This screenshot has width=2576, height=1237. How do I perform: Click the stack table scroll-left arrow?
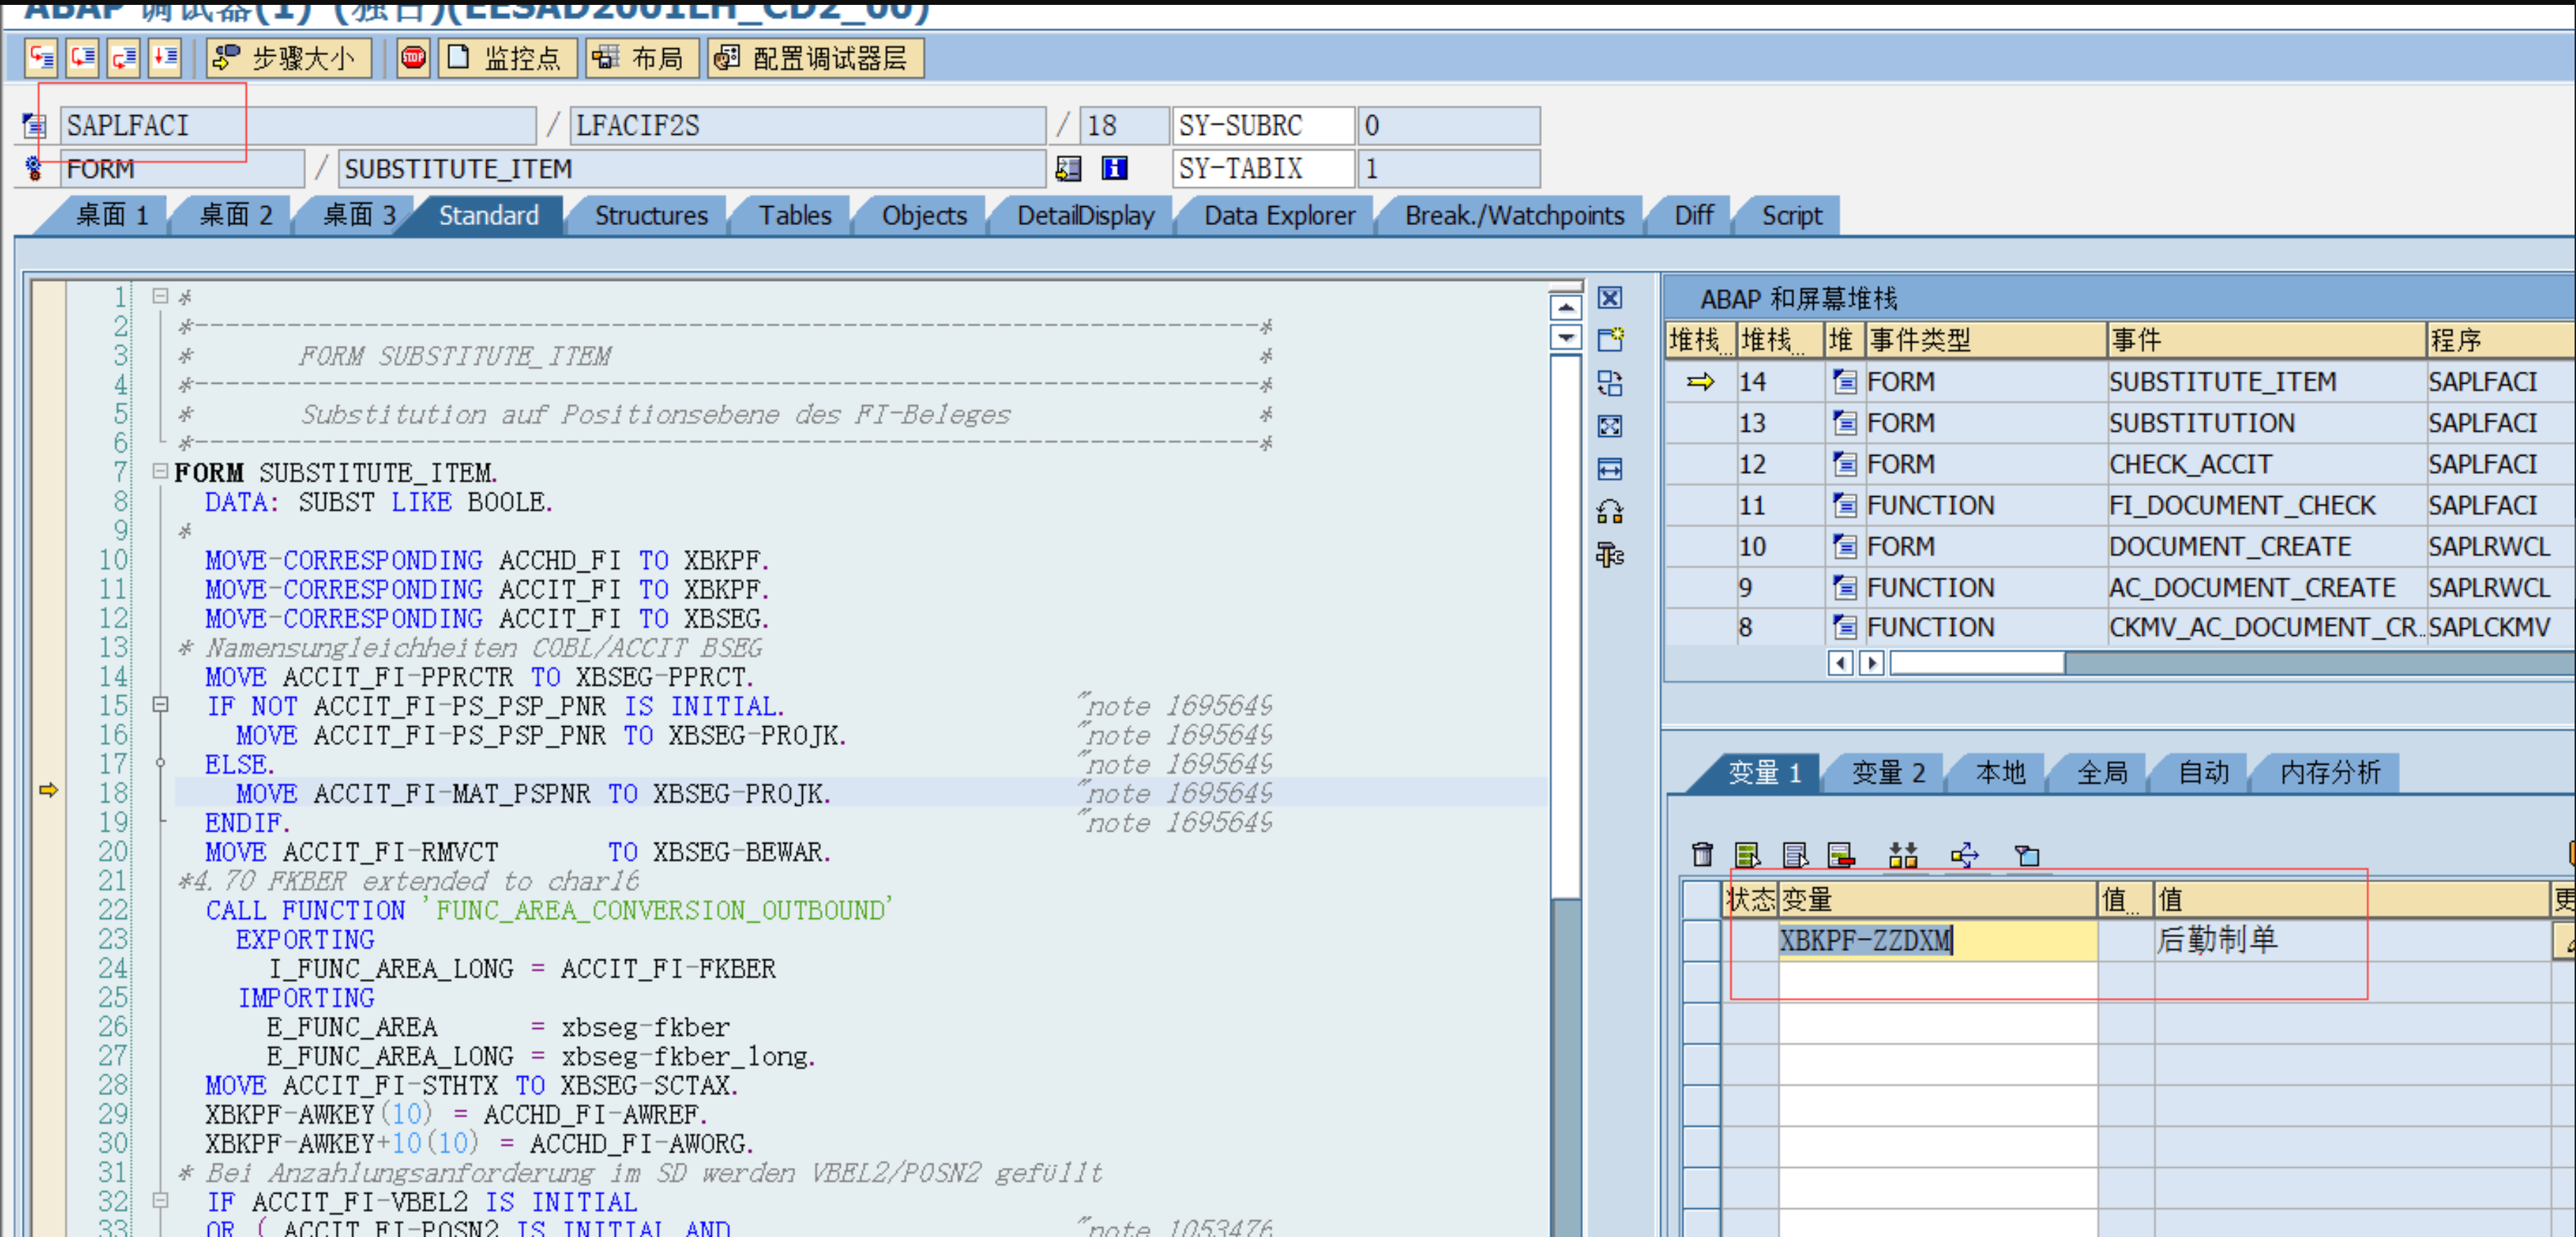click(x=1841, y=662)
